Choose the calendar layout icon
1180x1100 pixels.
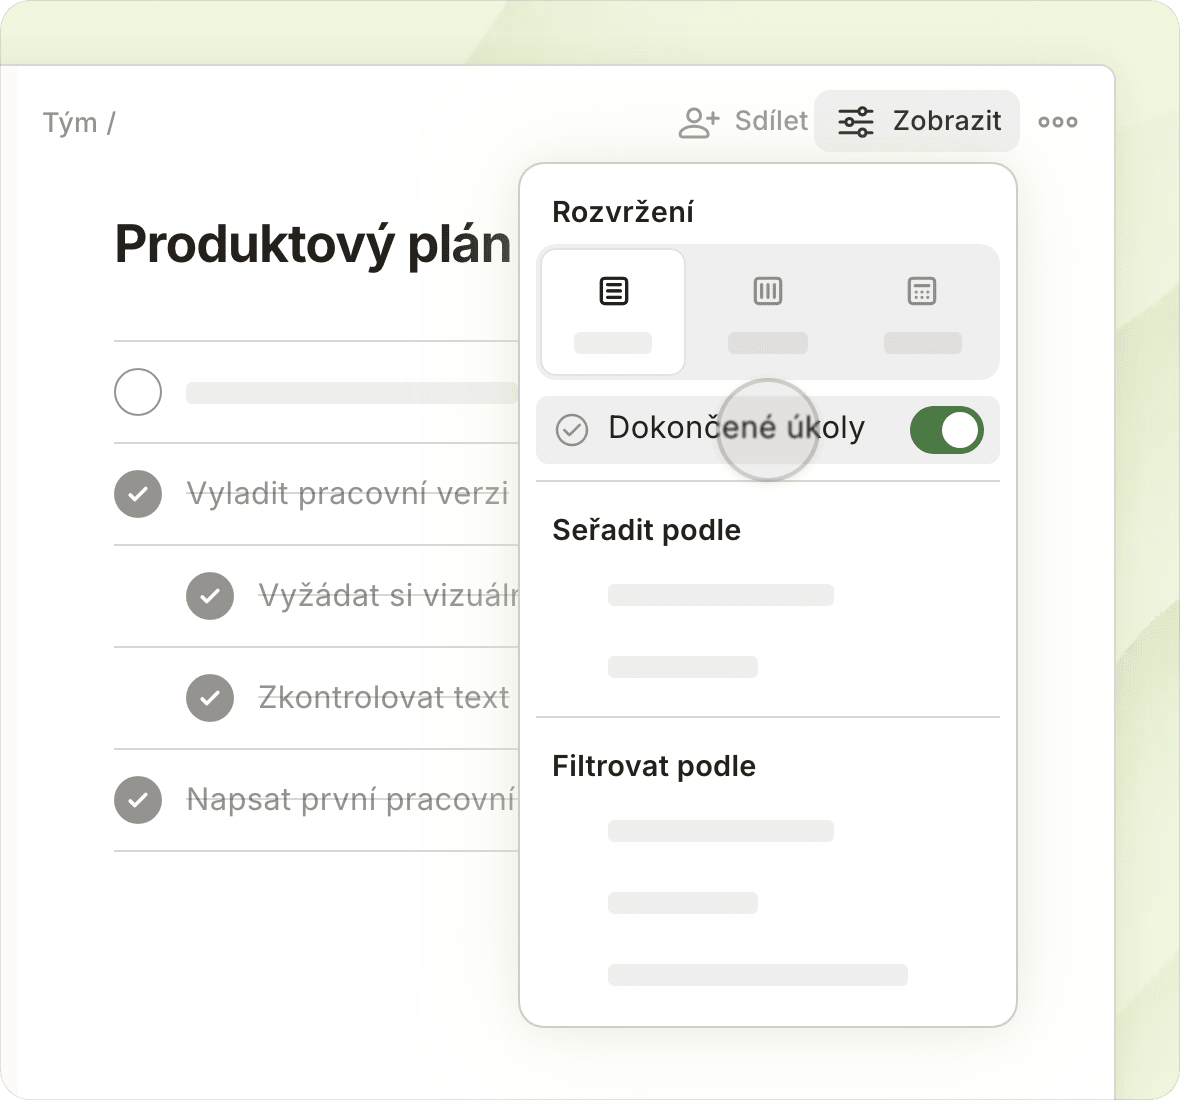[x=922, y=291]
